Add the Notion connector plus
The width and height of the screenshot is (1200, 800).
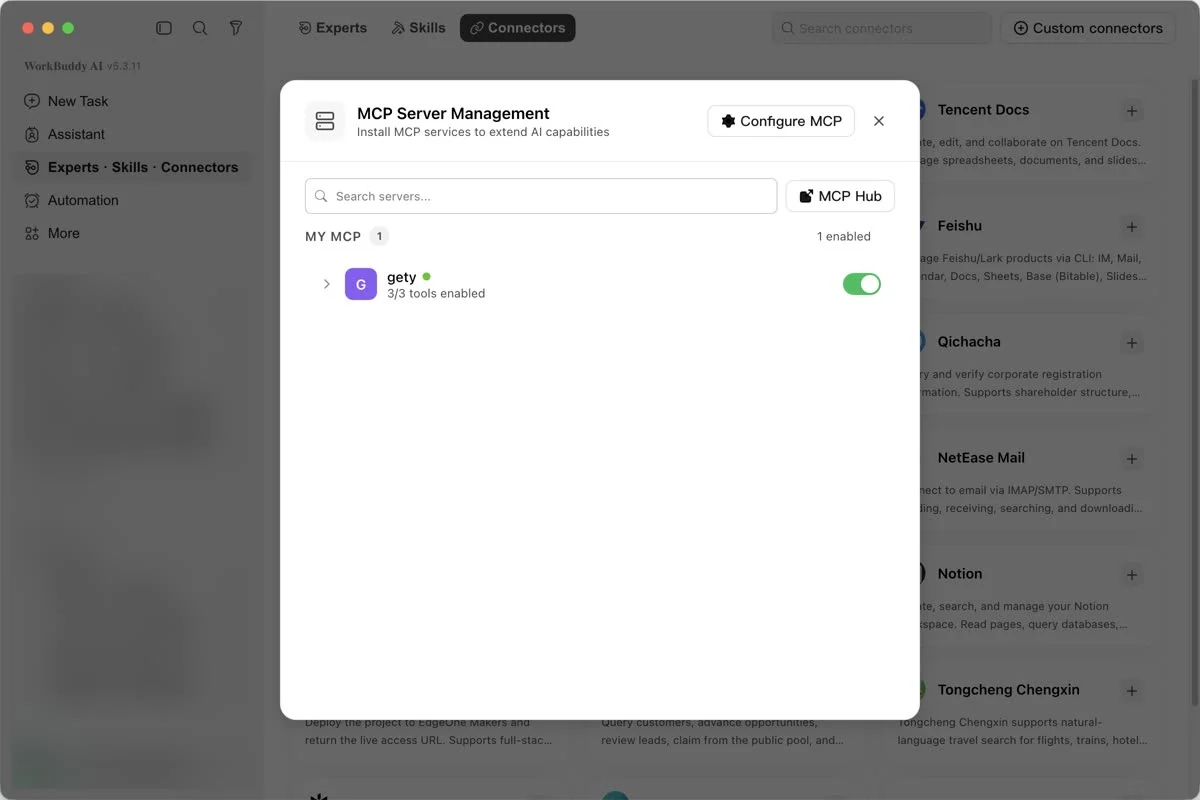[x=1132, y=575]
